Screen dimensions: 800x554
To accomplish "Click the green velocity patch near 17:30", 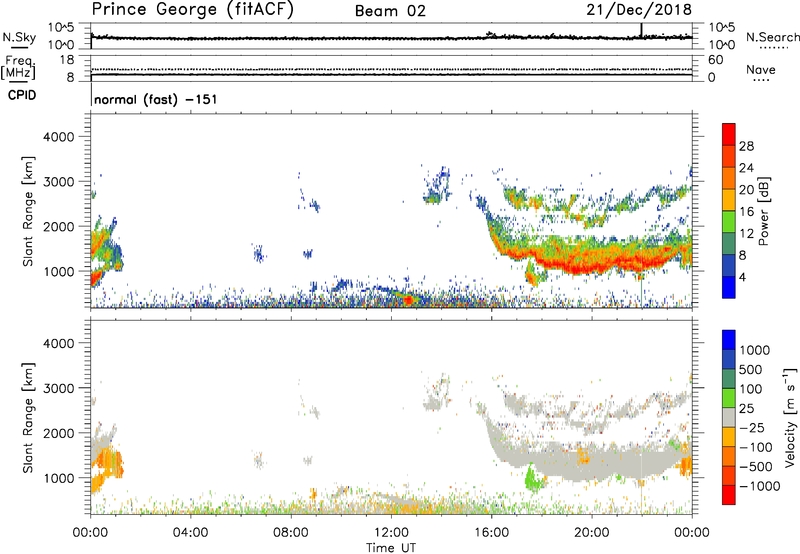I will pyautogui.click(x=533, y=478).
